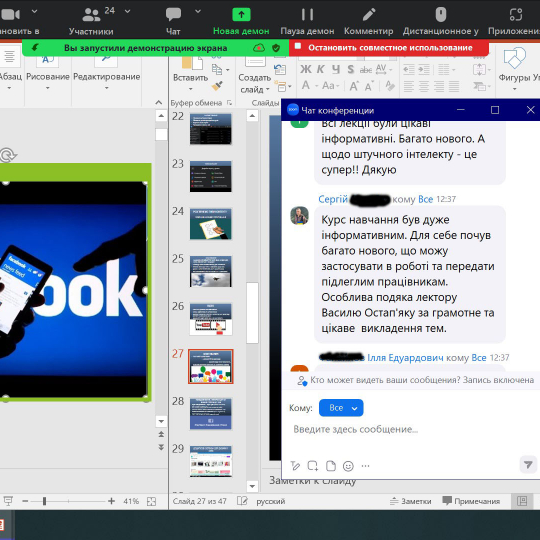Decrease list indent level
Screen dimensions: 540x540
409,70
